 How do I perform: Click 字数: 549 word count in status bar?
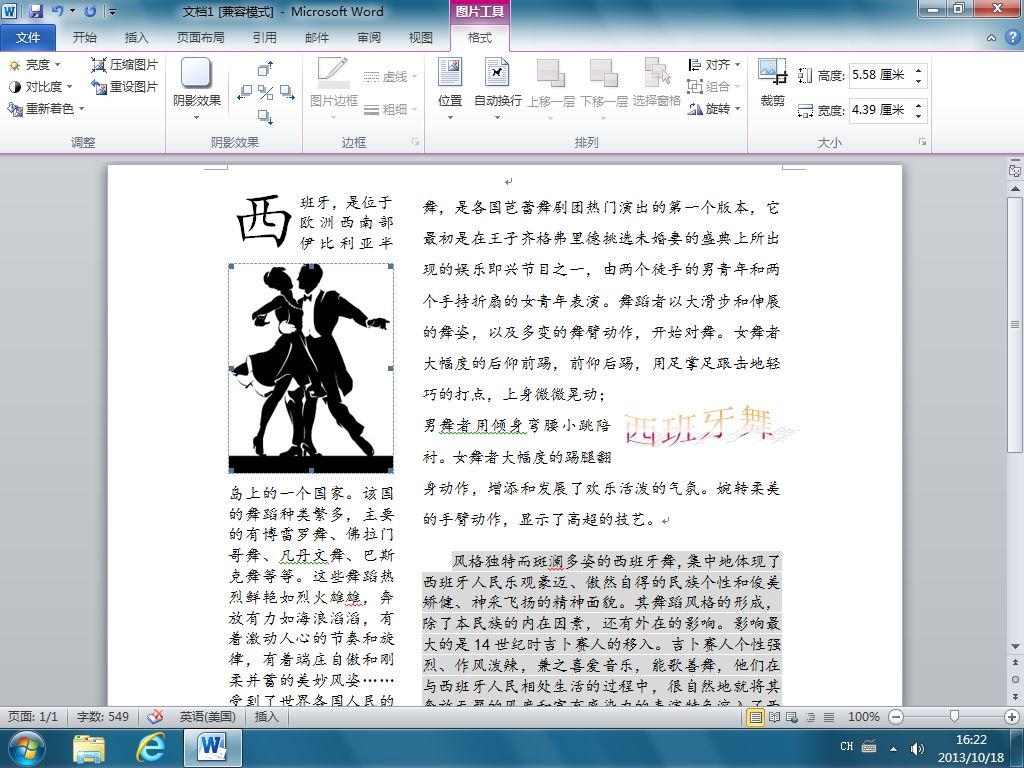click(x=103, y=716)
